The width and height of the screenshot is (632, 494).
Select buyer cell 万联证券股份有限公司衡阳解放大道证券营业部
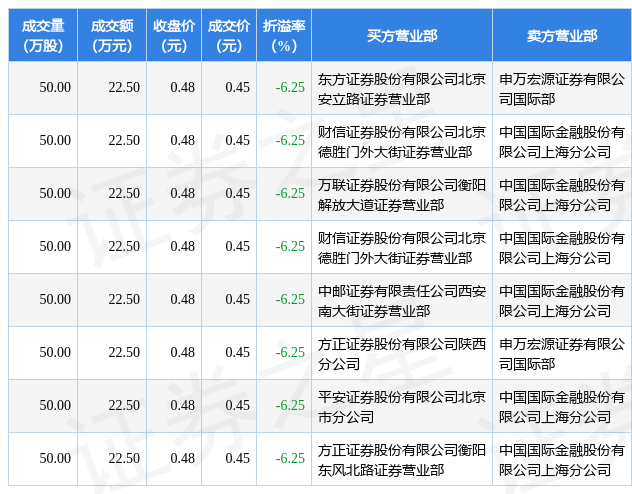[x=402, y=195]
